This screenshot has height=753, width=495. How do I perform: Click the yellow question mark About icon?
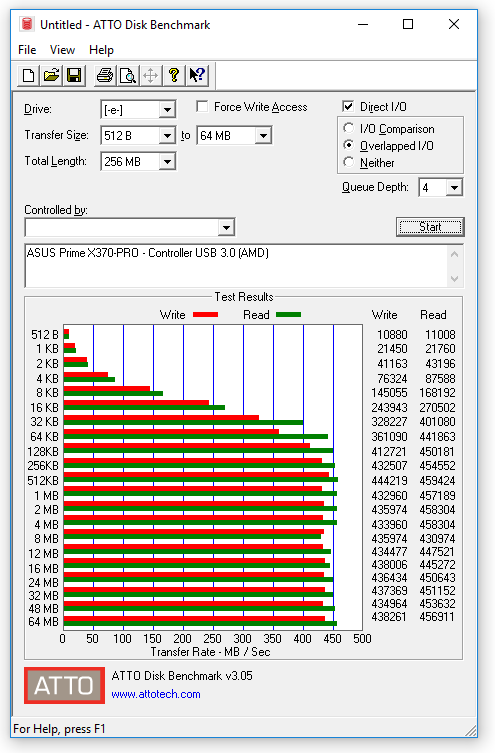(x=174, y=75)
